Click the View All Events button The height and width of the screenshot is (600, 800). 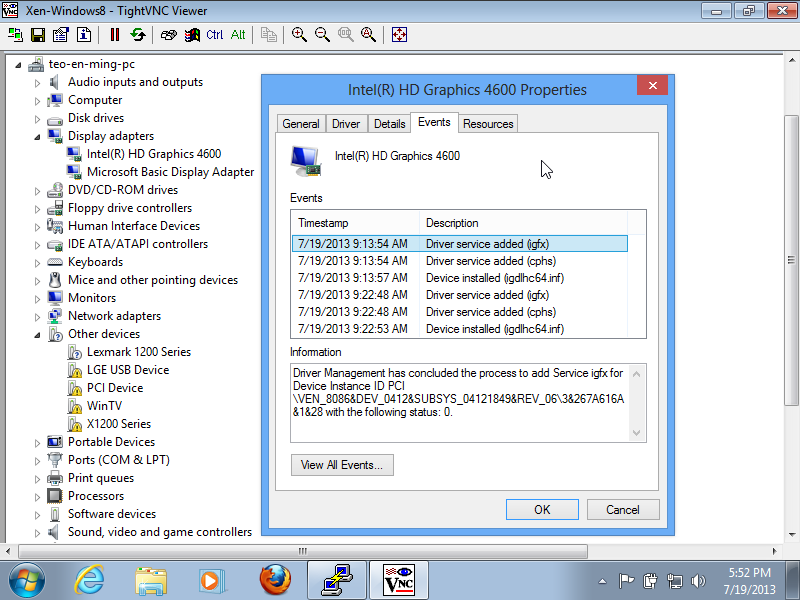tap(341, 465)
